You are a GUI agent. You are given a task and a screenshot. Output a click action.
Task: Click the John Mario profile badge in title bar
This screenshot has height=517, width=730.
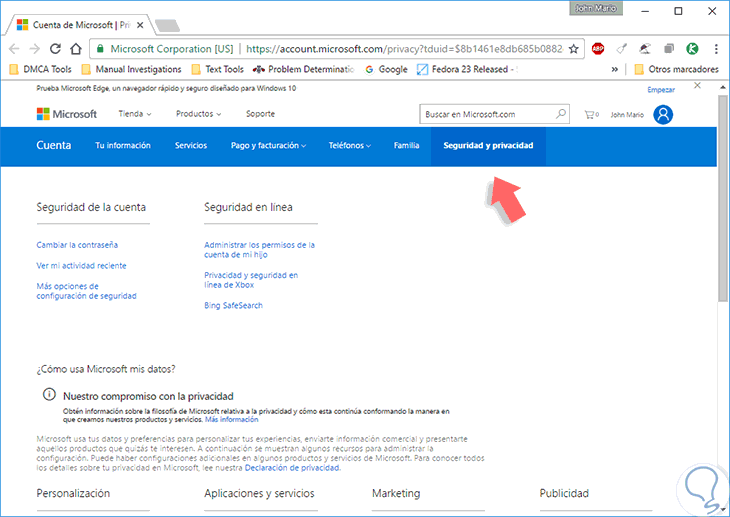click(x=596, y=8)
